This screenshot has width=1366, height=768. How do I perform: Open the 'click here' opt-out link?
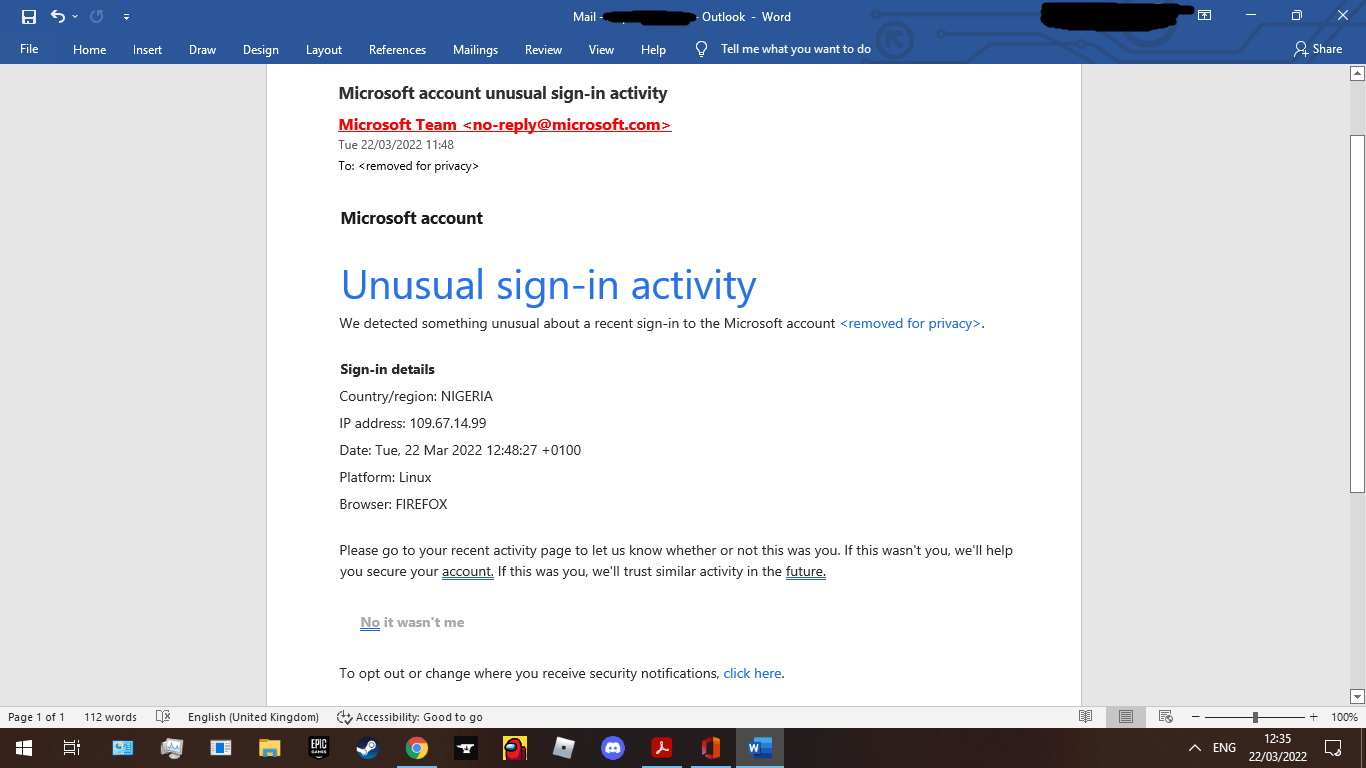tap(753, 673)
